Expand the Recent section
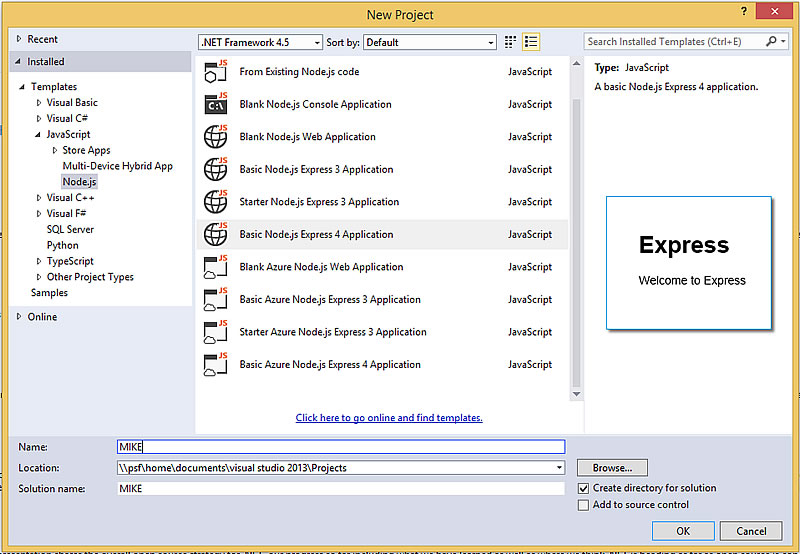The height and width of the screenshot is (554, 800). coord(19,39)
